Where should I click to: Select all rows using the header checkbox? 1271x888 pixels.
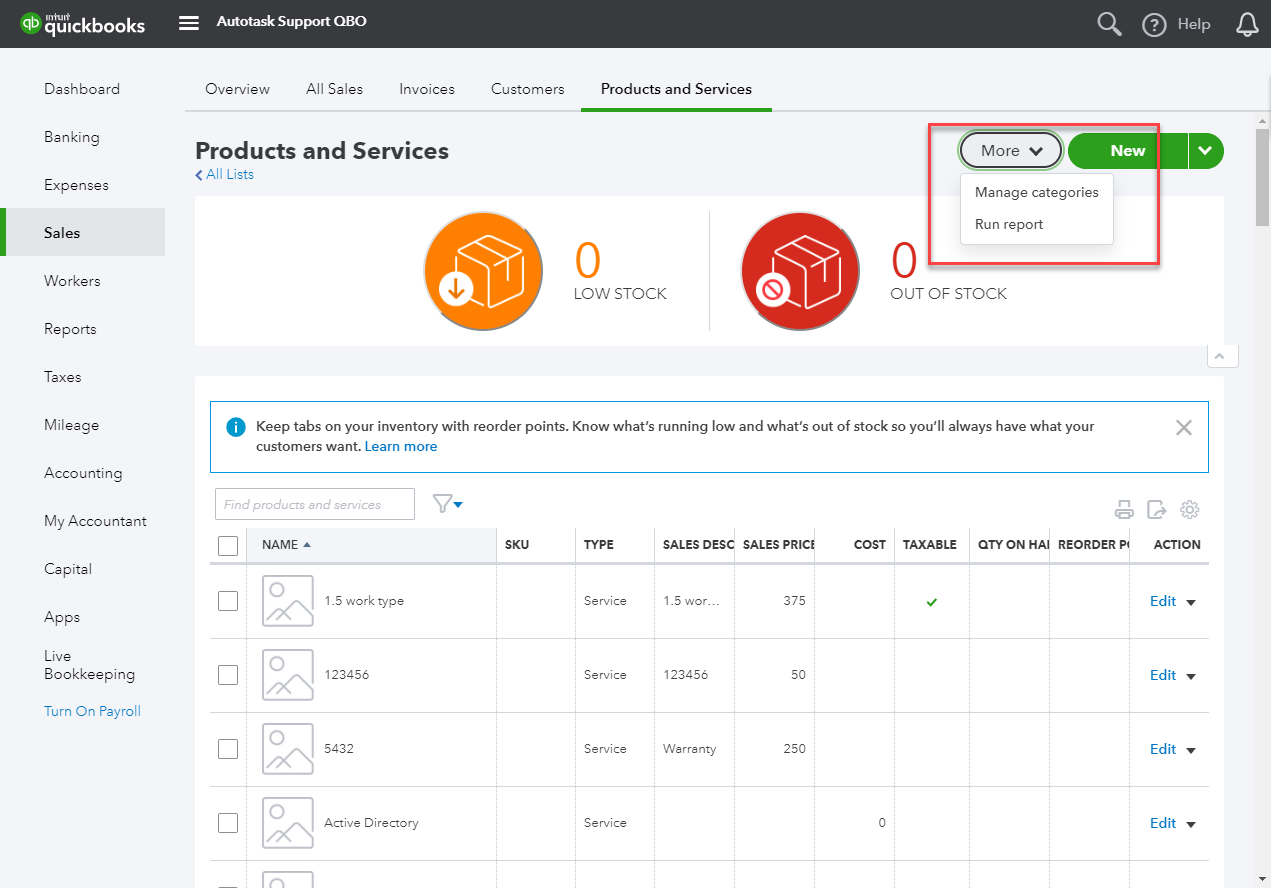[x=228, y=544]
